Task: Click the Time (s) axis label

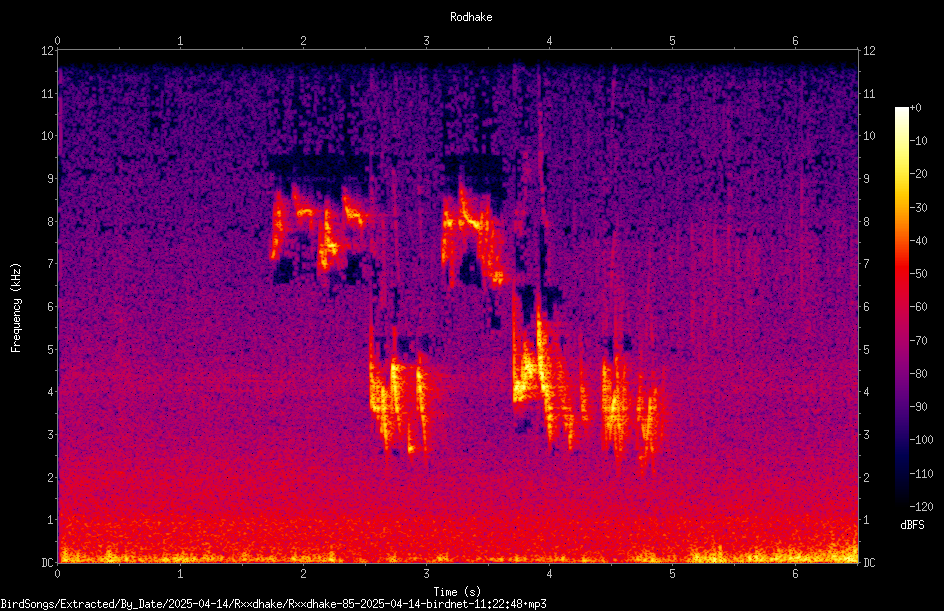Action: [457, 592]
